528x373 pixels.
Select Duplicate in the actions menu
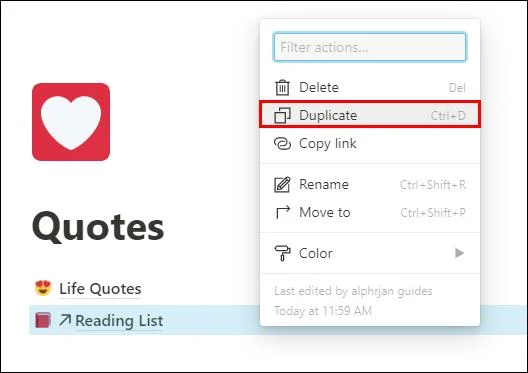[x=370, y=115]
